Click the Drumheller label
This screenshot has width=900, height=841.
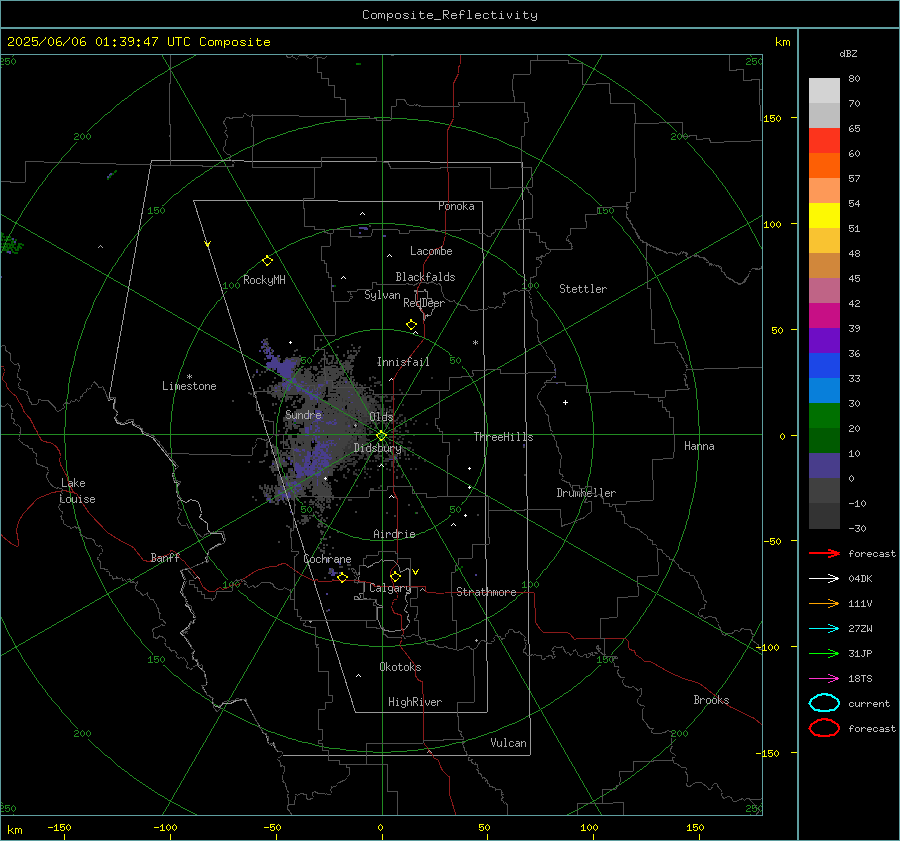pos(586,493)
